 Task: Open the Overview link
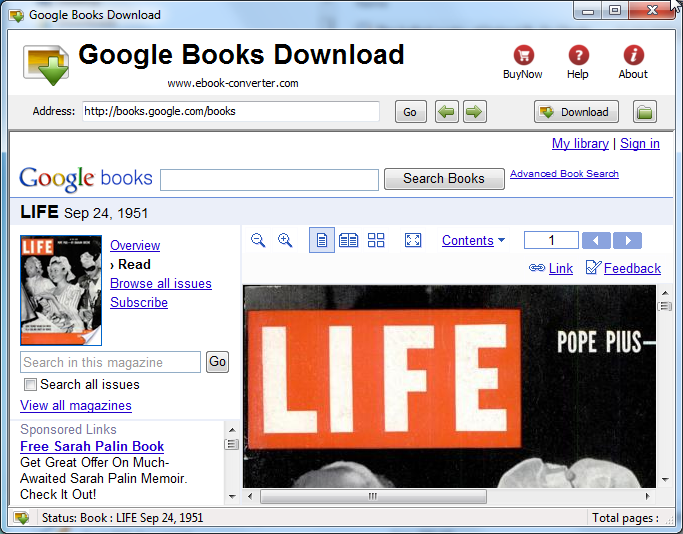pyautogui.click(x=135, y=245)
